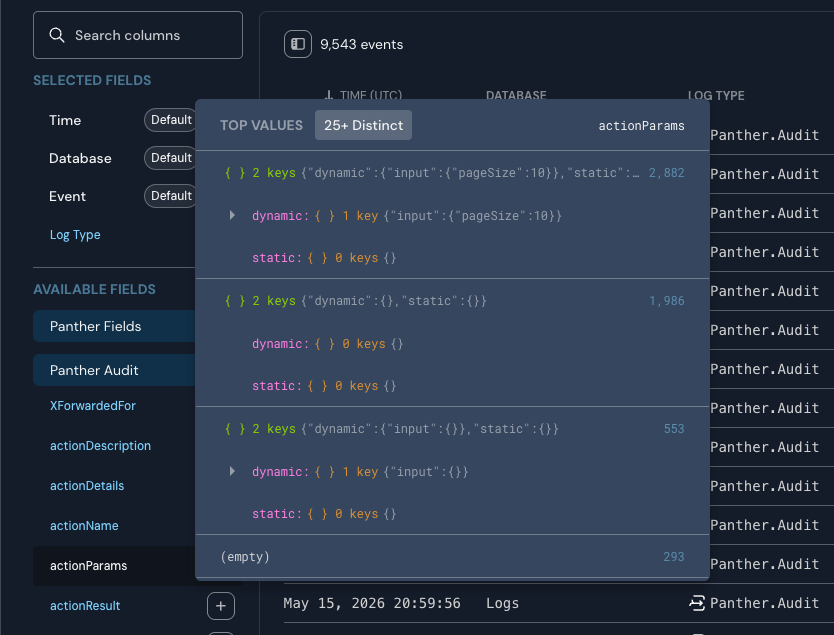Click the Event selected field label

[67, 196]
